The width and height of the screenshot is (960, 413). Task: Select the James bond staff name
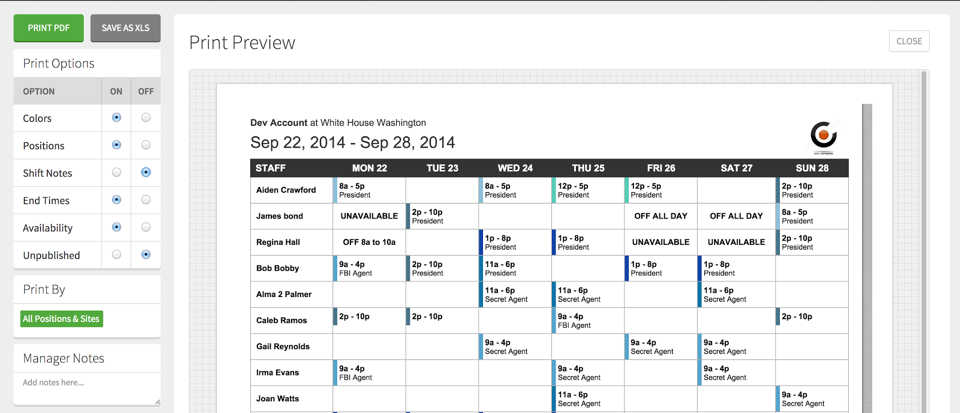tap(279, 216)
